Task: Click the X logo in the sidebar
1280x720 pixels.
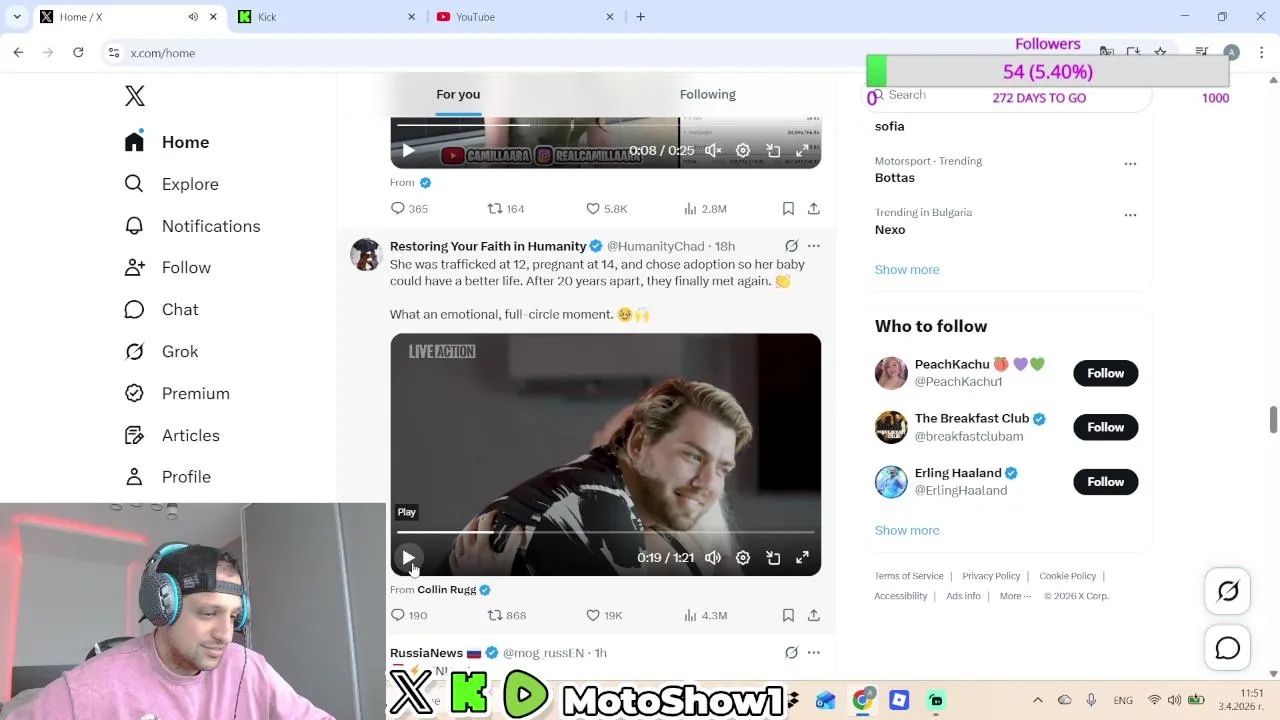Action: [x=135, y=96]
